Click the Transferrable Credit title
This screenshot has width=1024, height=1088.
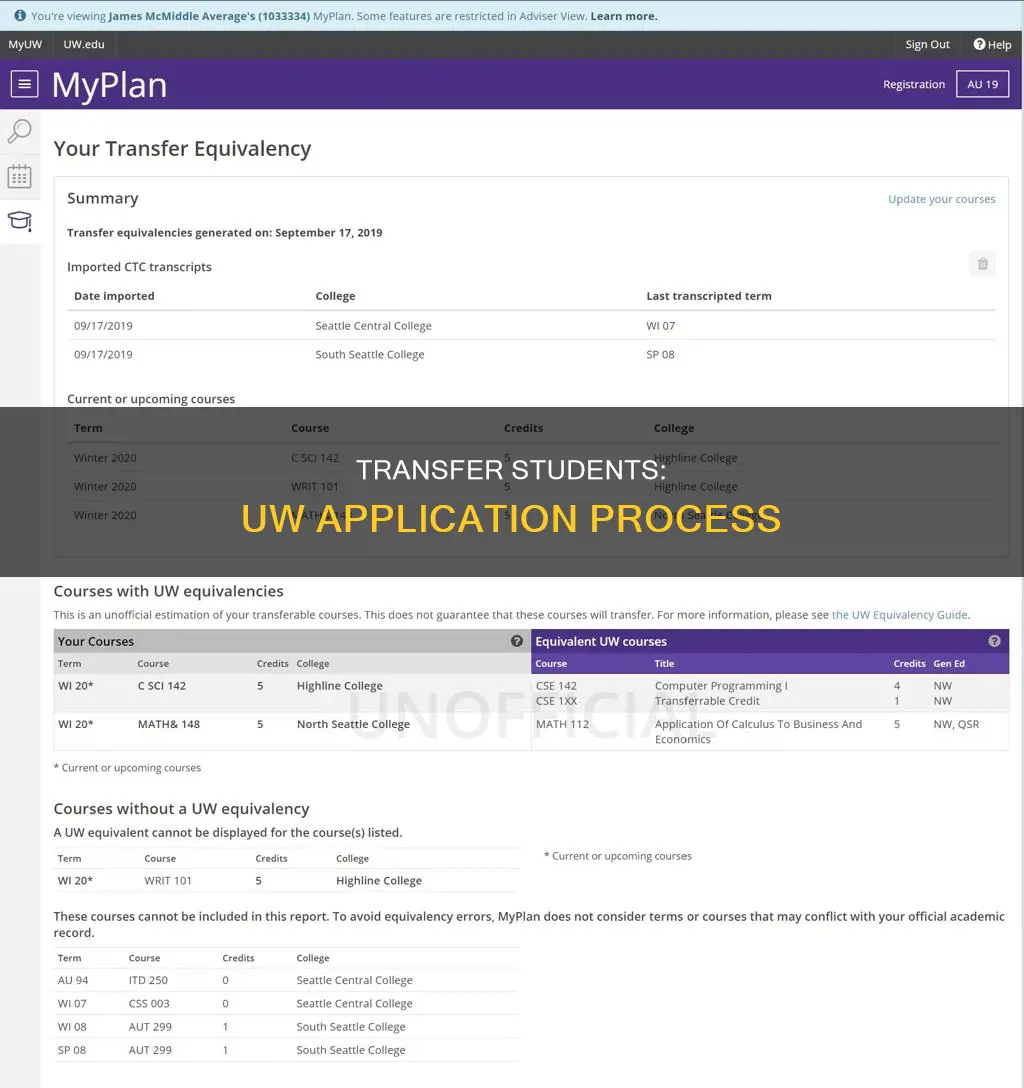coord(707,701)
